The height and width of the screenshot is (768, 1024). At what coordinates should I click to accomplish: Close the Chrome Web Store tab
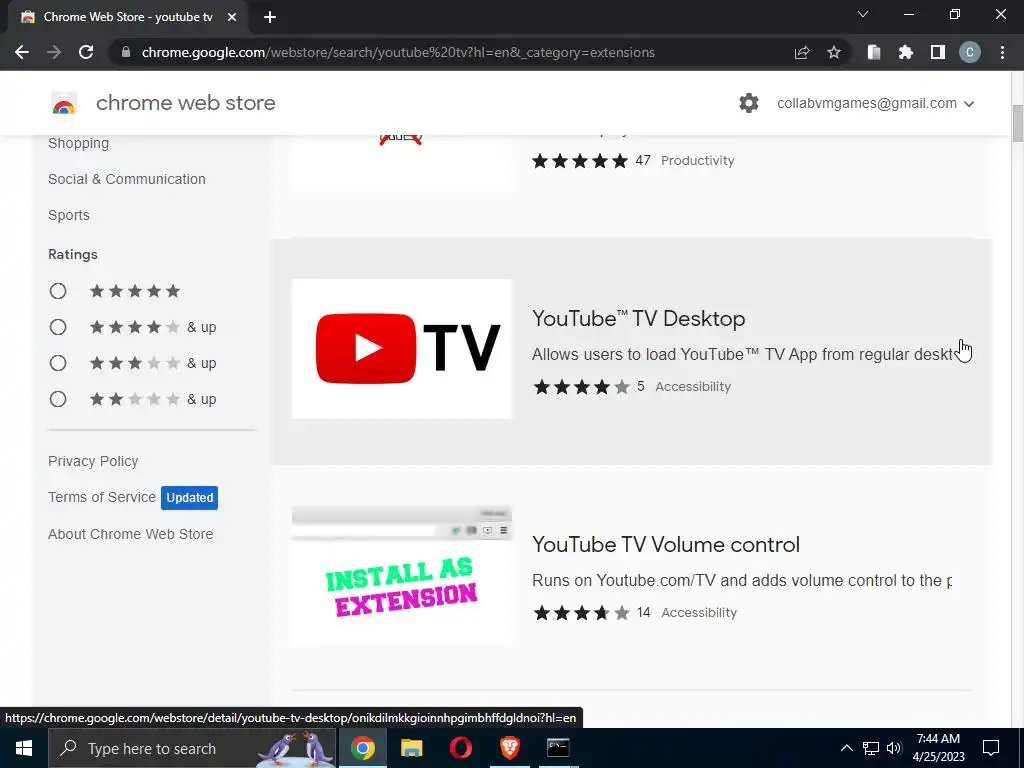pos(232,17)
